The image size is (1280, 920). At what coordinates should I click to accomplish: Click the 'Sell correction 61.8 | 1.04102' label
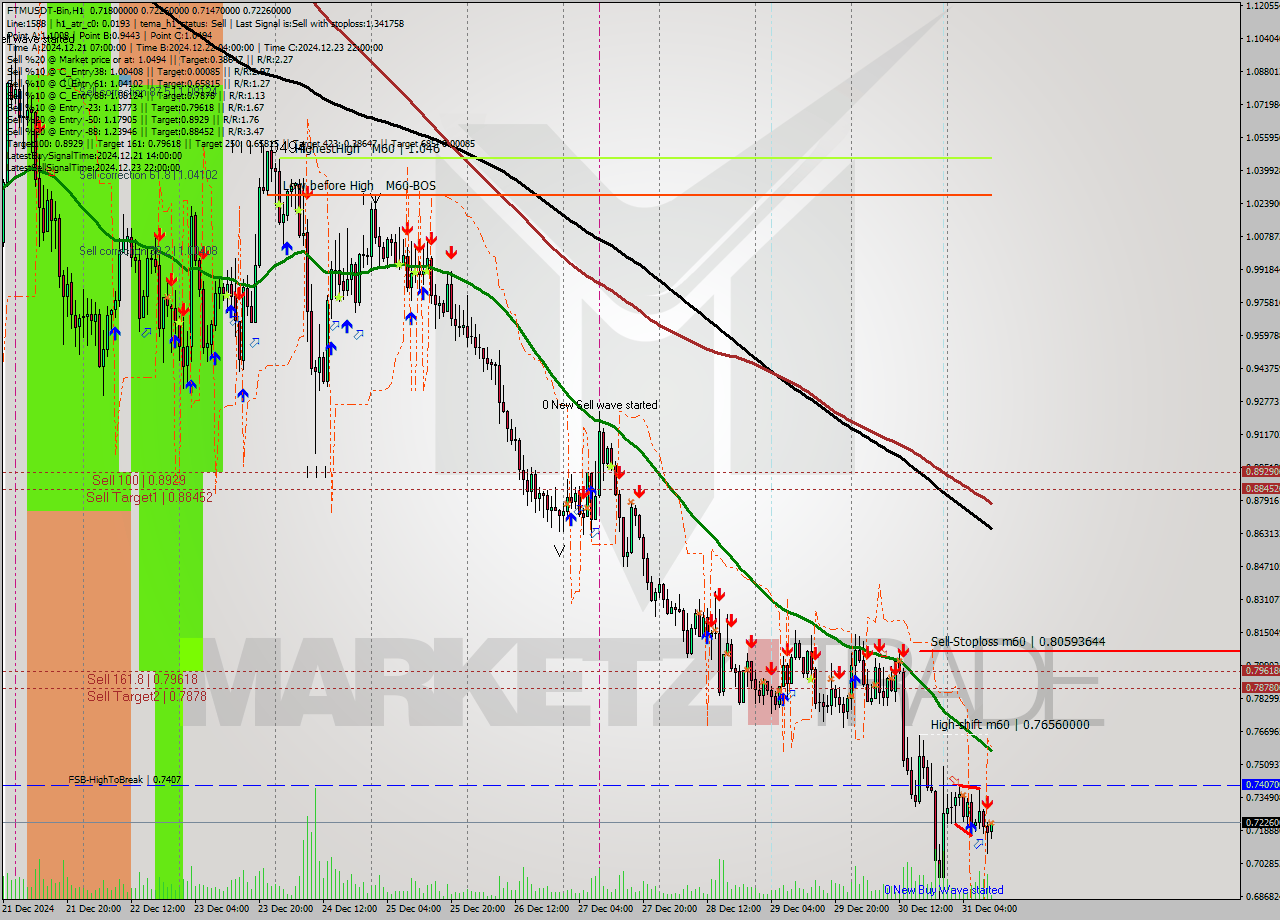pos(148,175)
